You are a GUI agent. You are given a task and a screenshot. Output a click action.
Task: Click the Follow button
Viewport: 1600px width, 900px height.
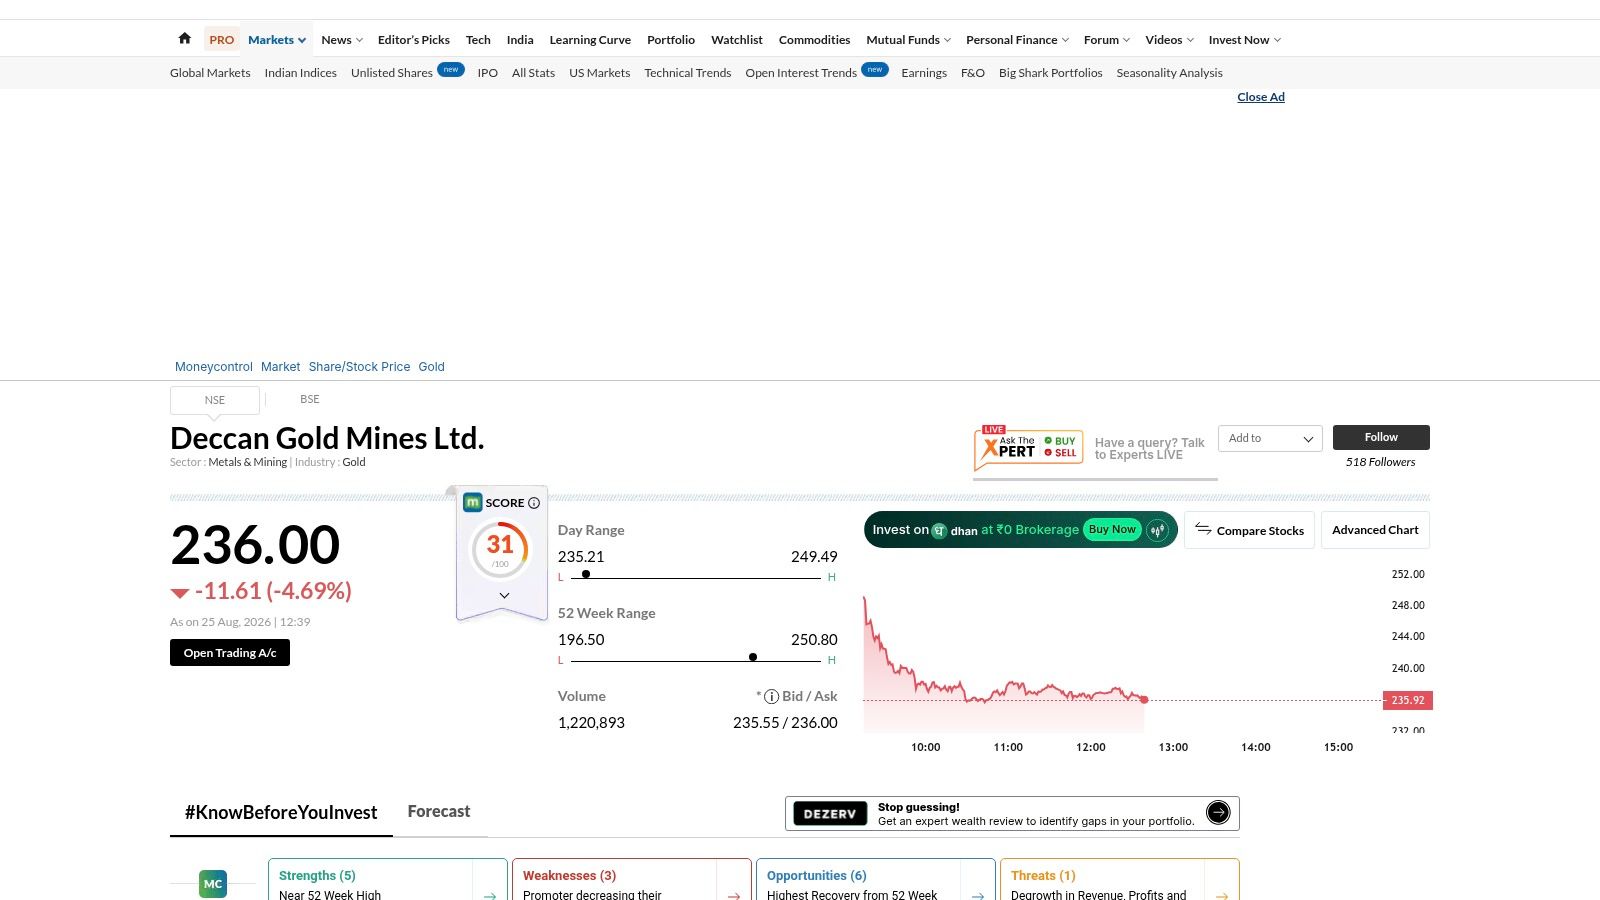(1381, 437)
